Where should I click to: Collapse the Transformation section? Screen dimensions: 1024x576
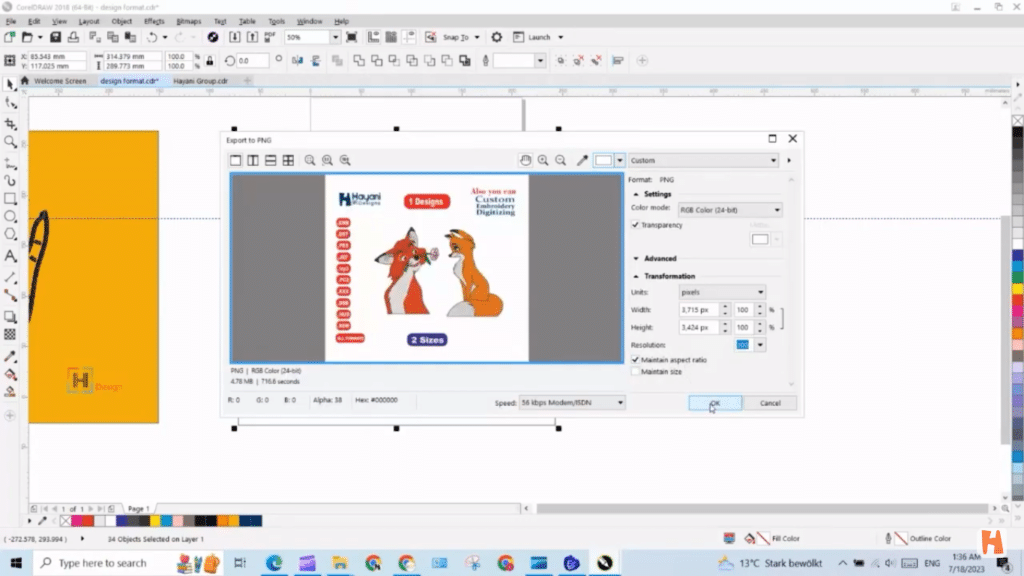pyautogui.click(x=636, y=276)
